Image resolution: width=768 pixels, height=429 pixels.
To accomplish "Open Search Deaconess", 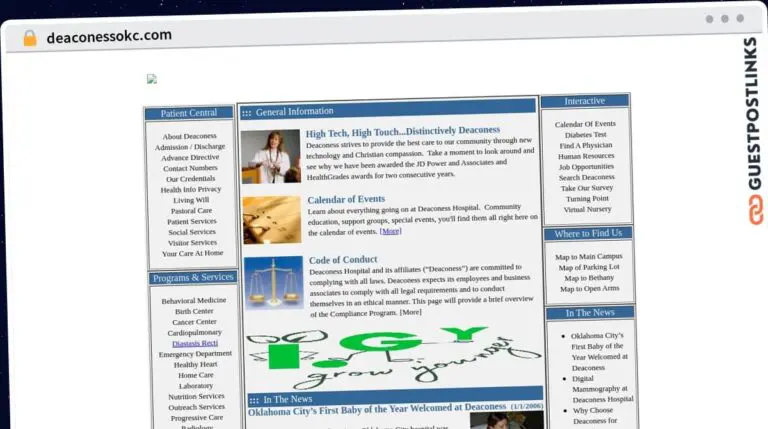I will pyautogui.click(x=587, y=177).
